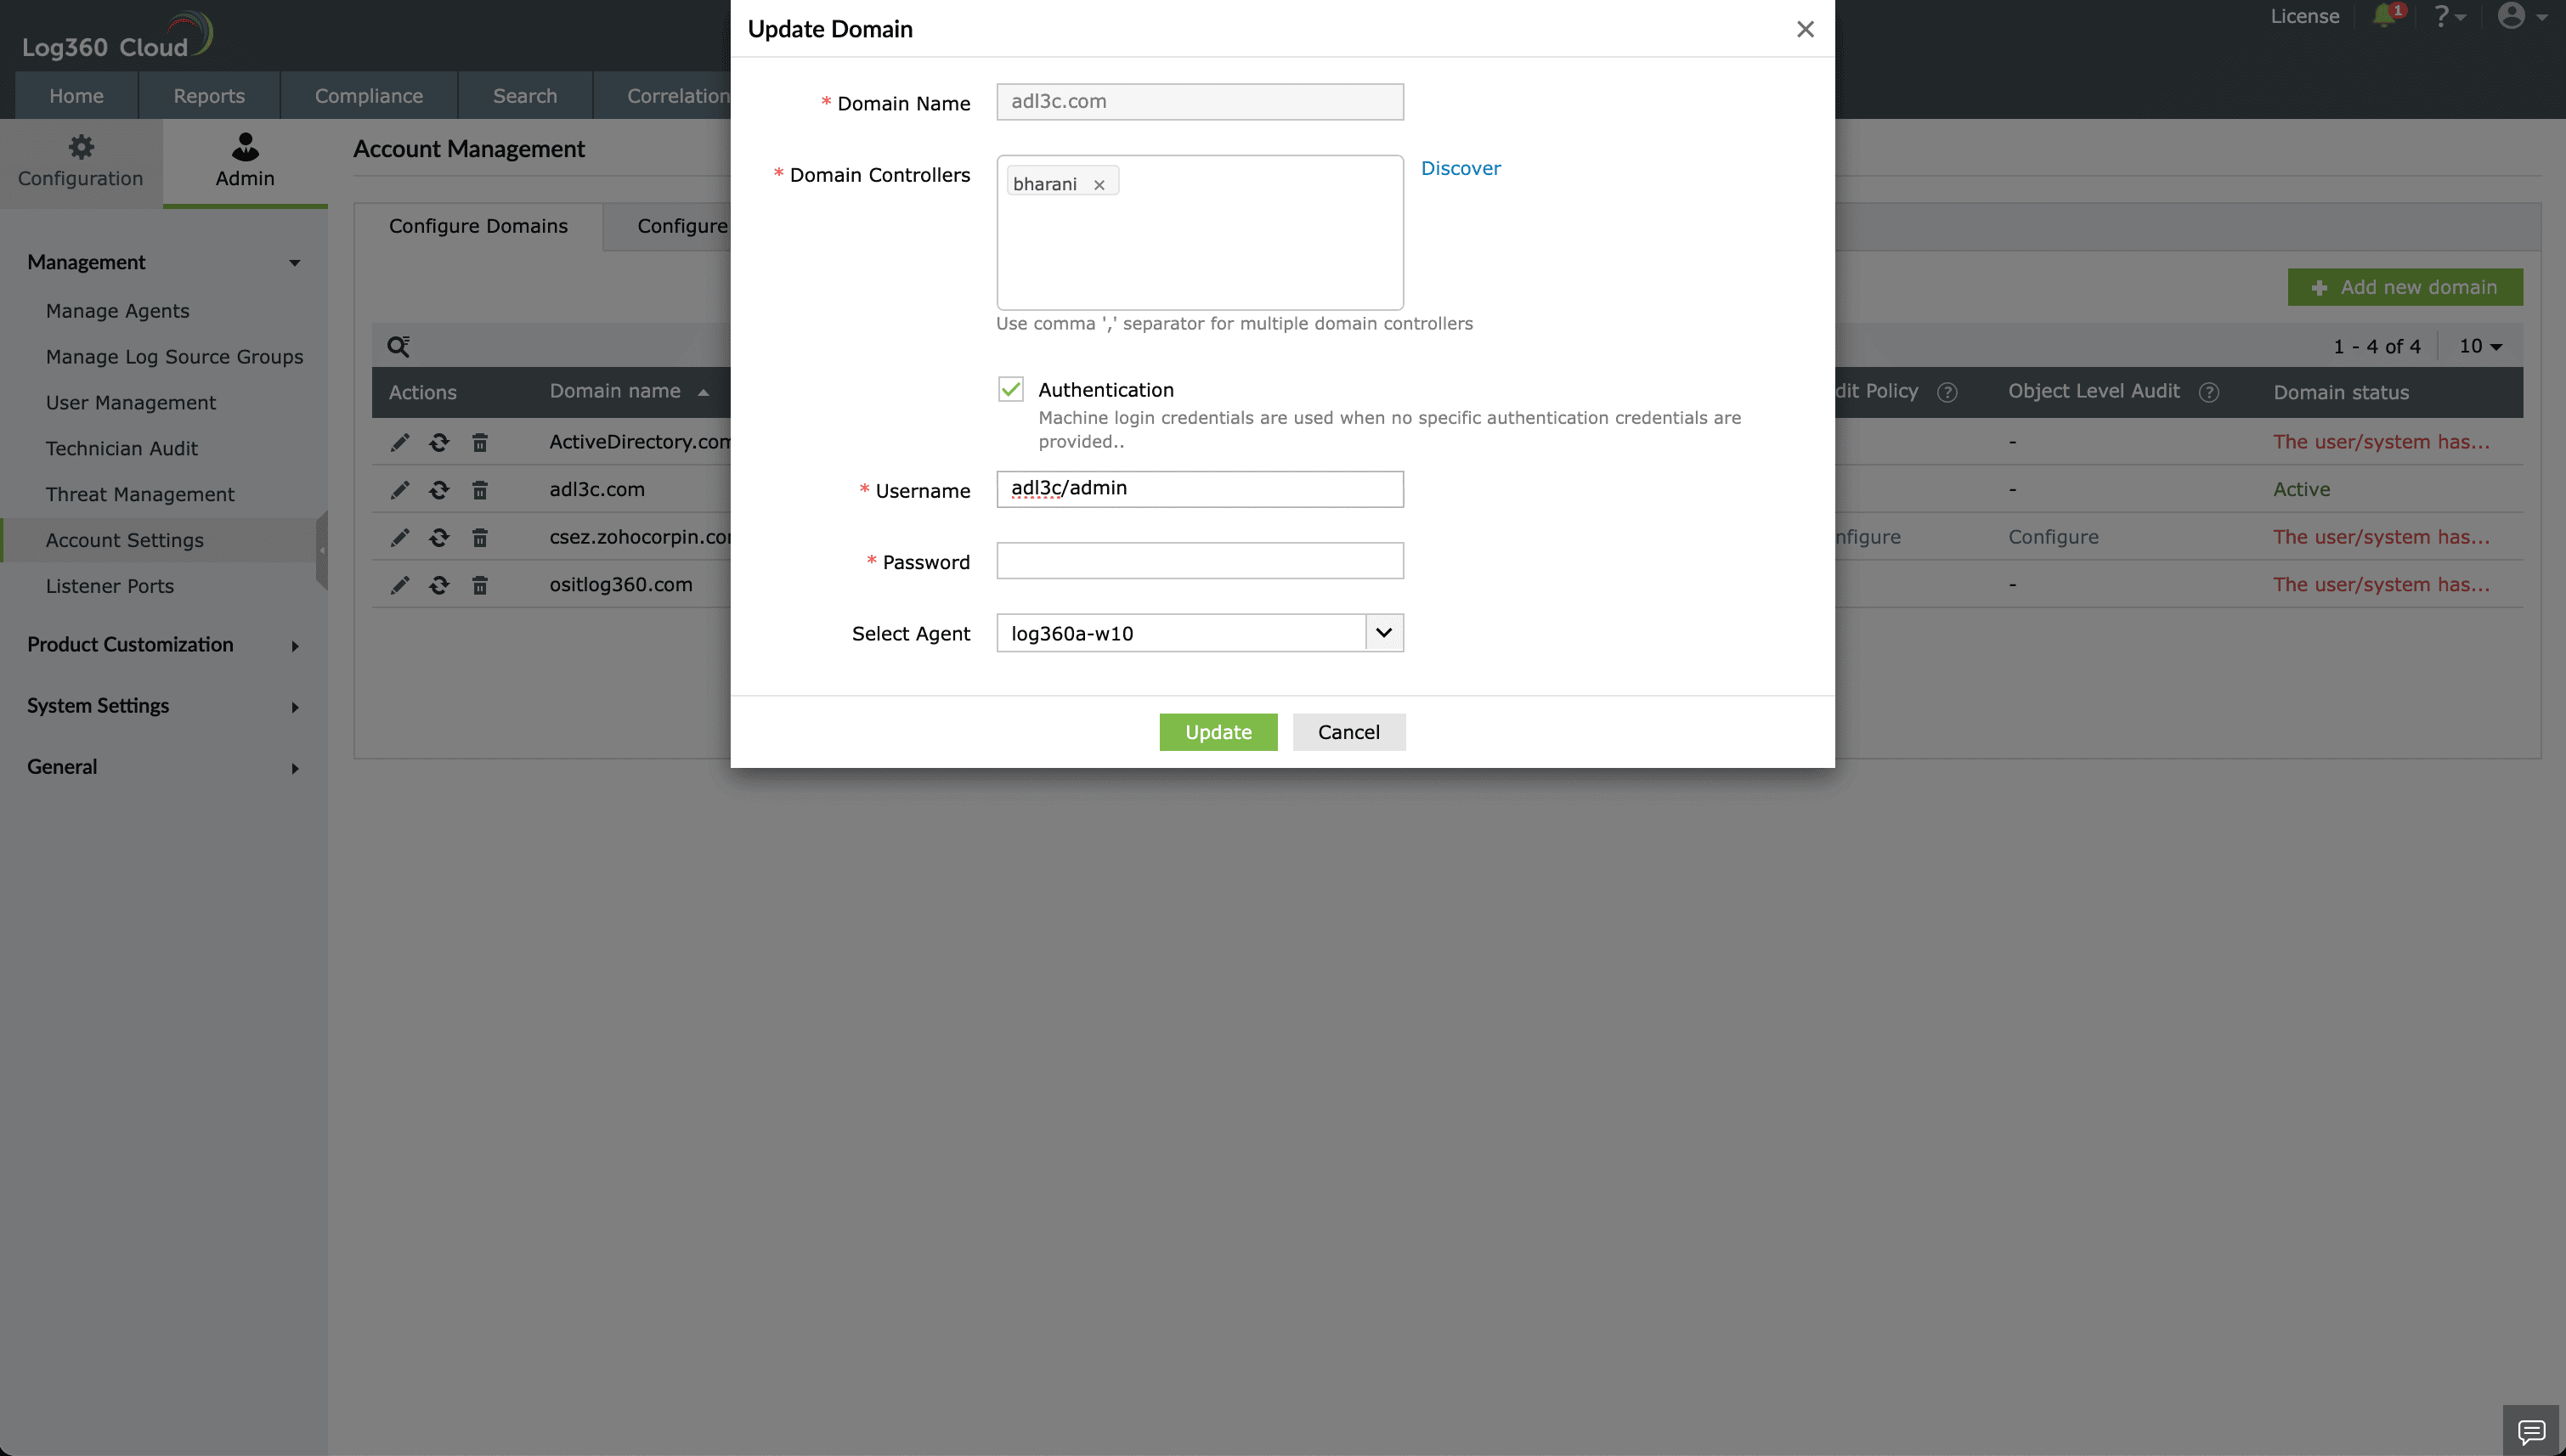Expand the Select Agent dropdown

pyautogui.click(x=1383, y=631)
